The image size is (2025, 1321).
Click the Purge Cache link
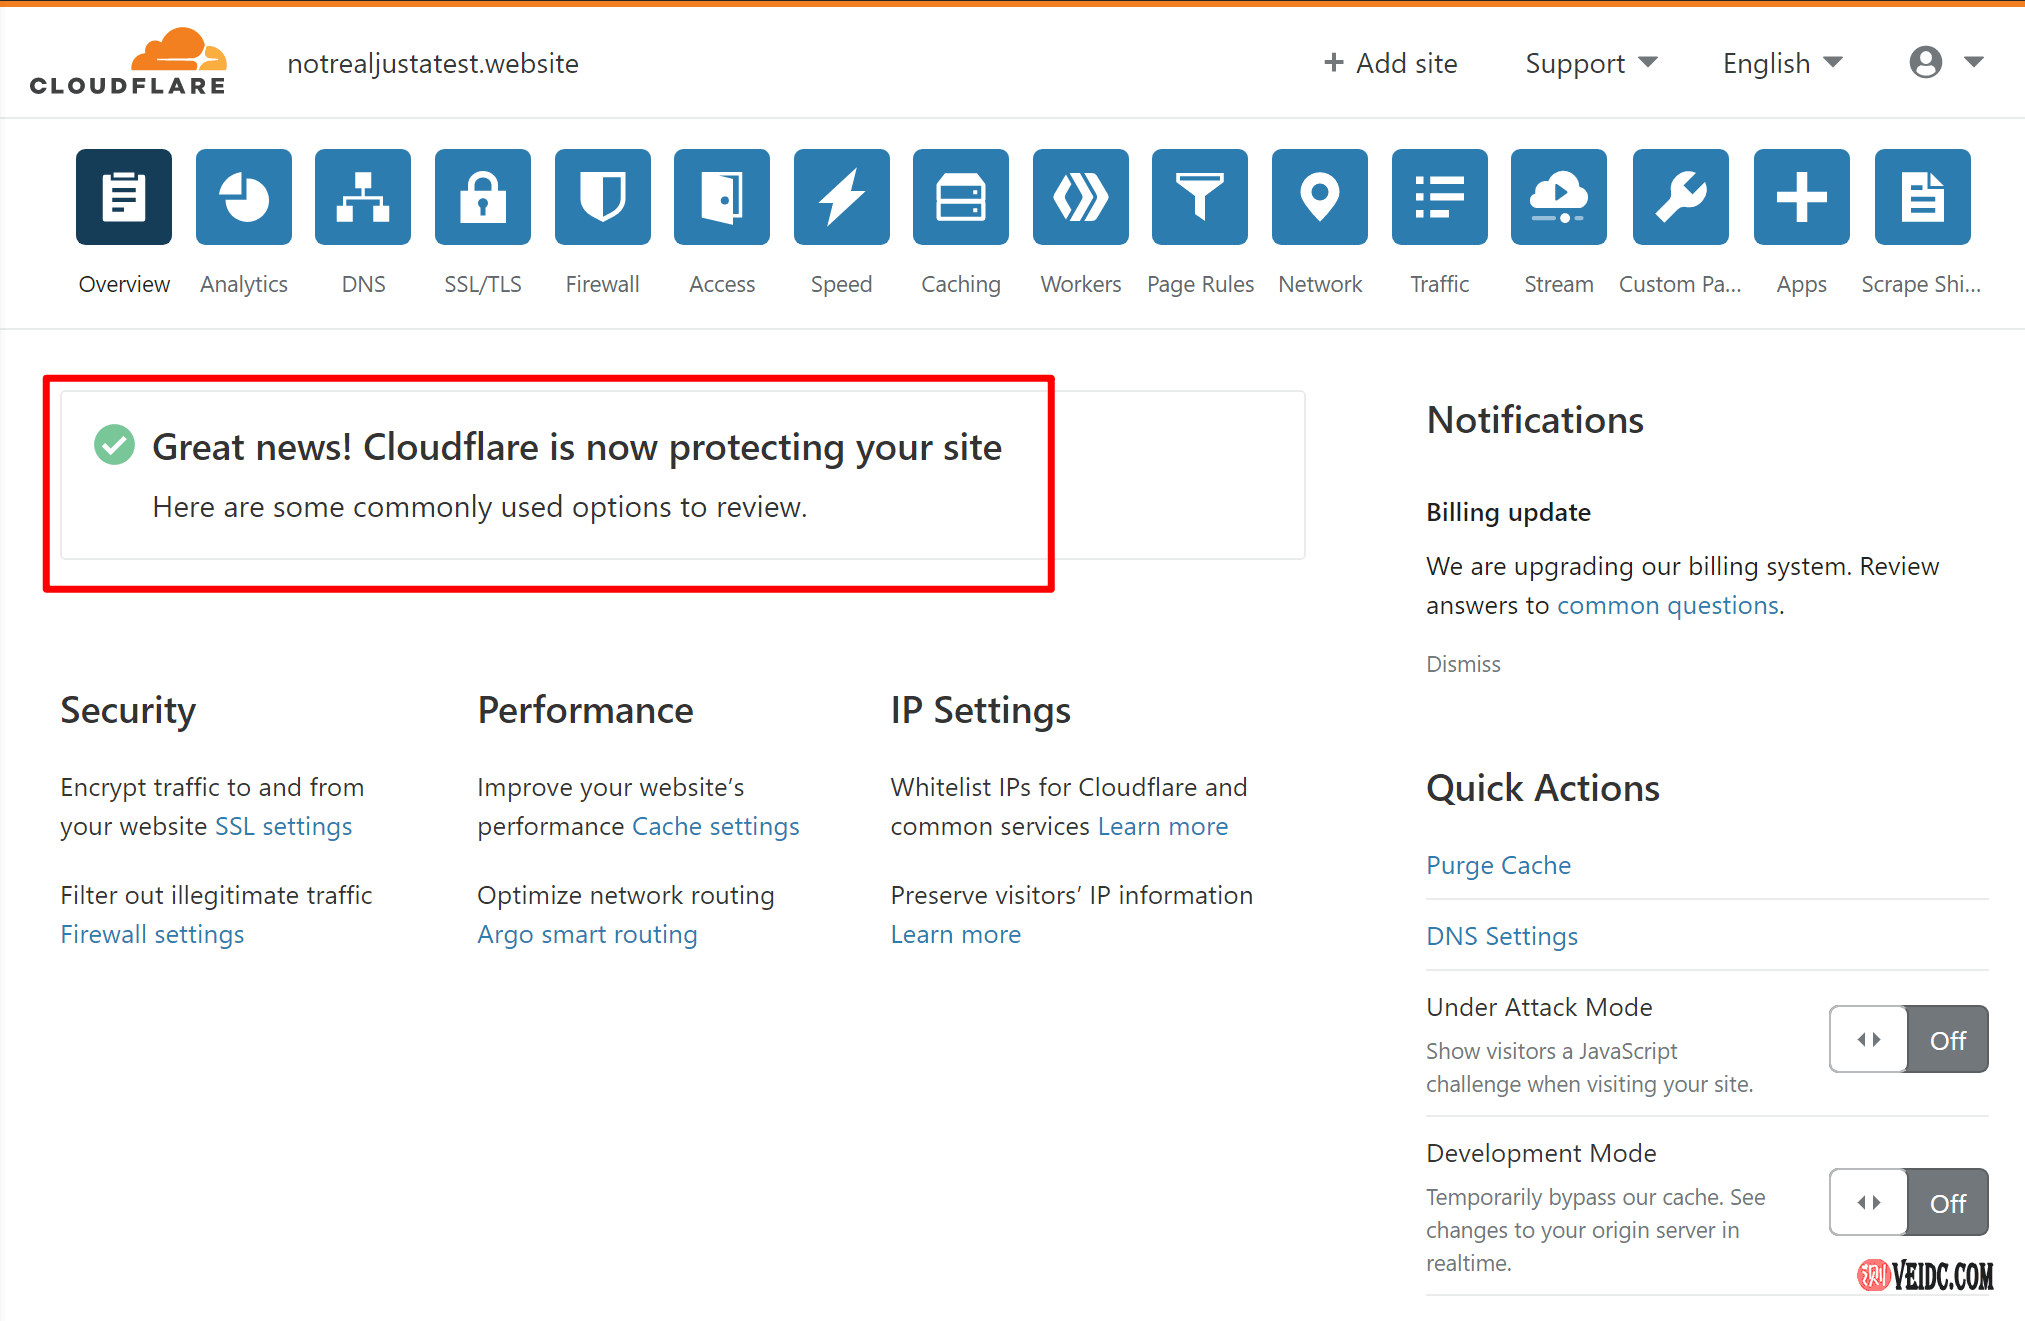point(1498,865)
